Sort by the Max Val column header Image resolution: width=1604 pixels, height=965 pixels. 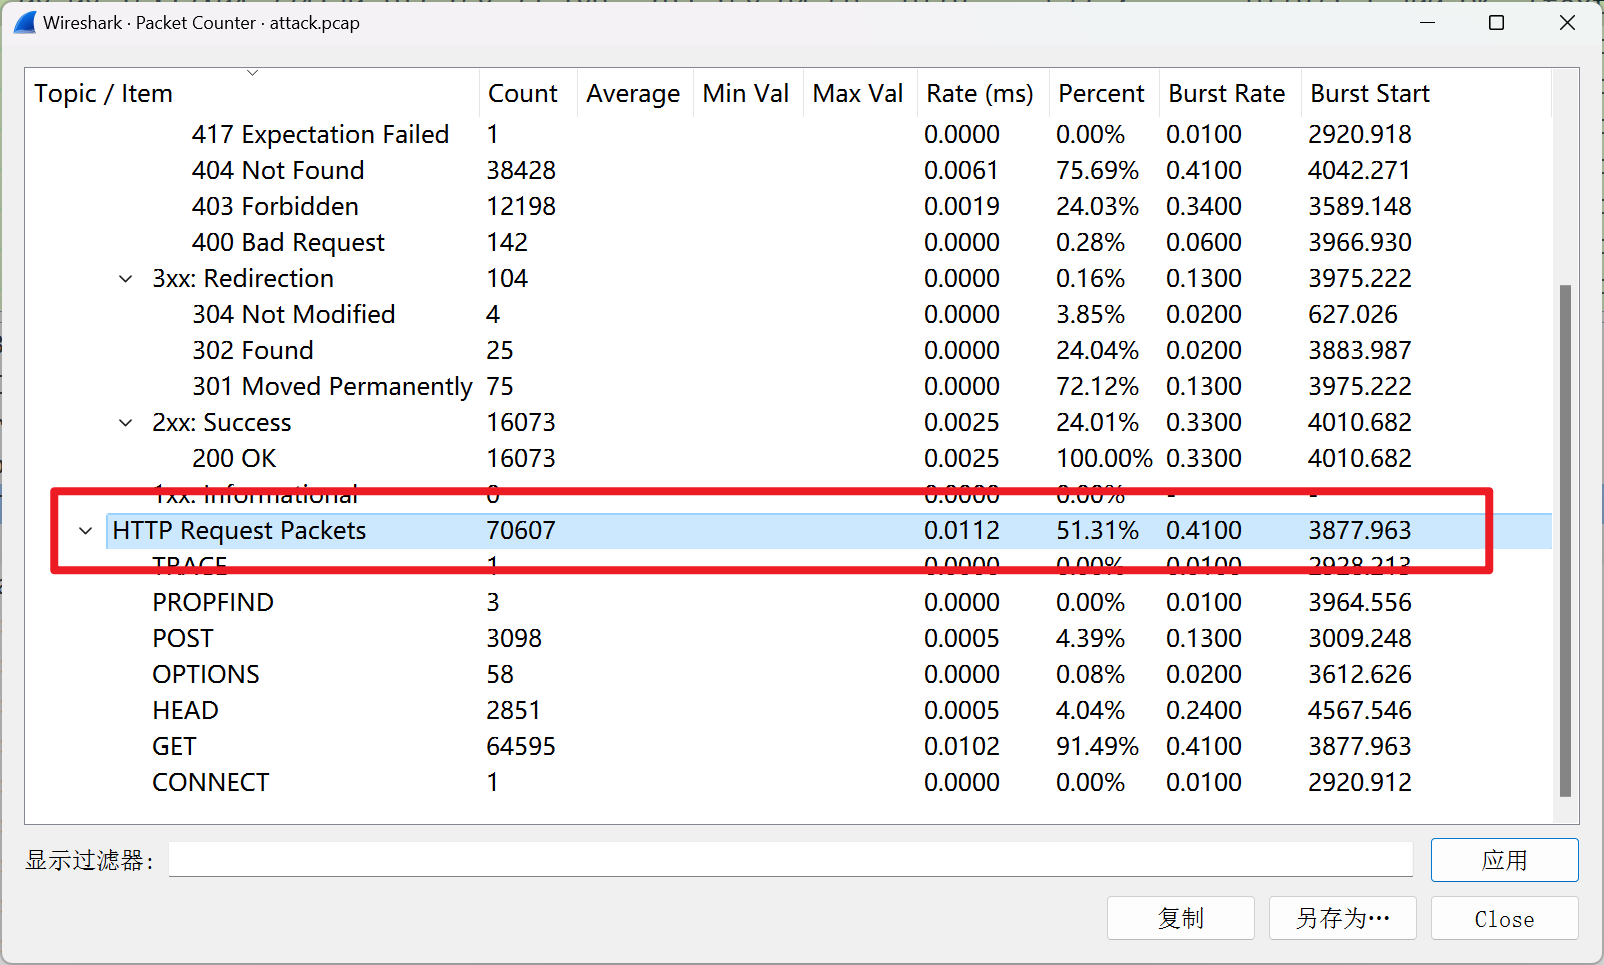[860, 93]
